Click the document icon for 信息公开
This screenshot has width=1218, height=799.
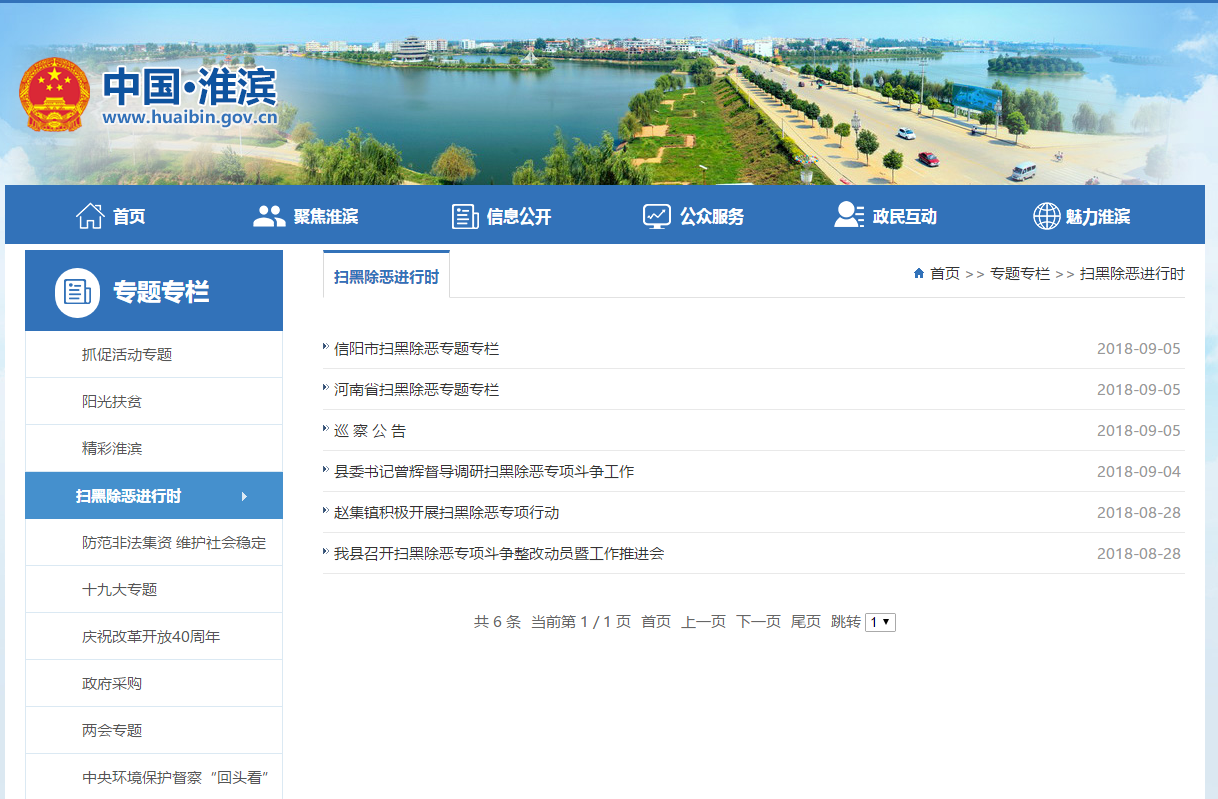(x=465, y=216)
